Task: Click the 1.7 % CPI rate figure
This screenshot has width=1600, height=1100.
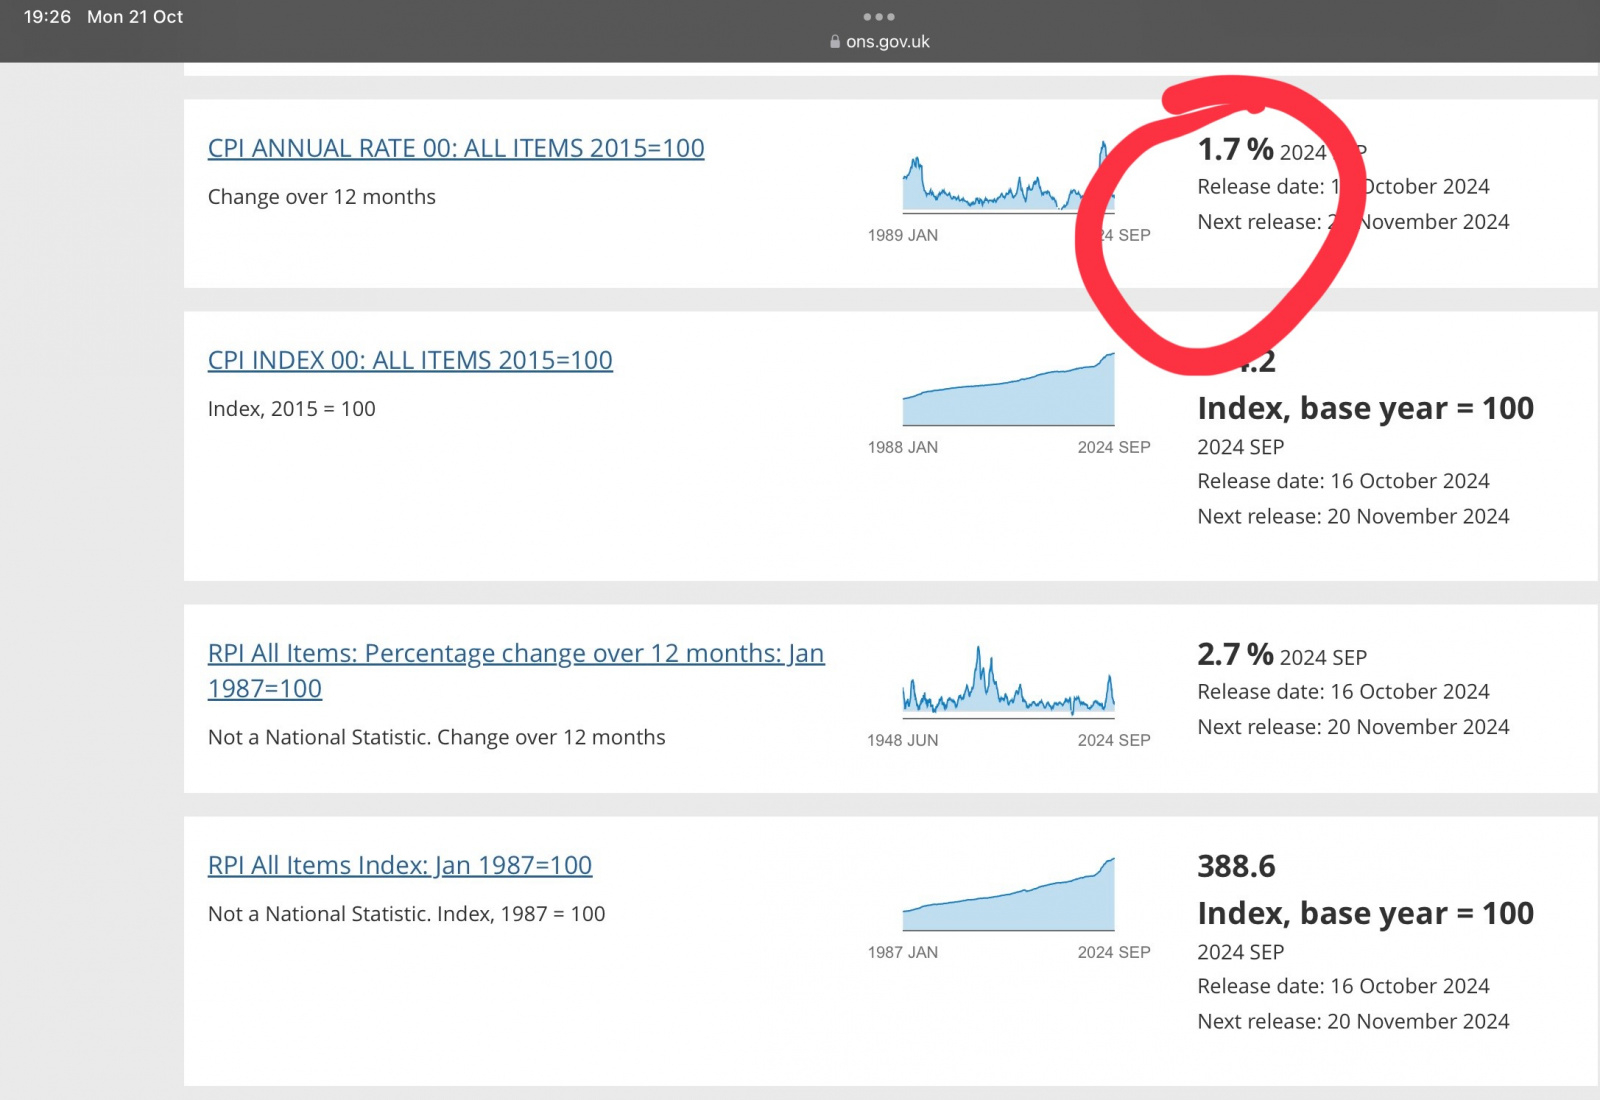Action: tap(1235, 150)
